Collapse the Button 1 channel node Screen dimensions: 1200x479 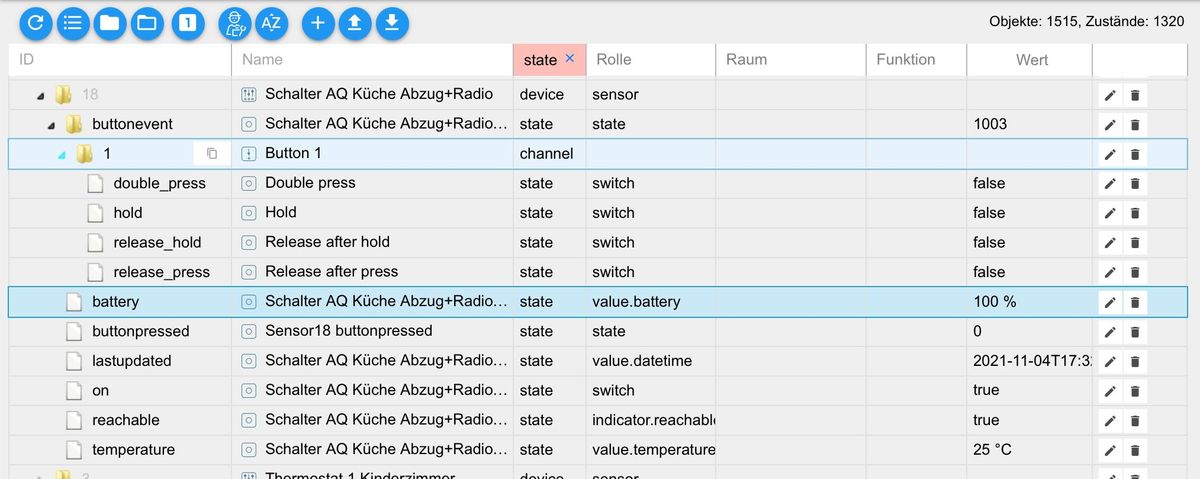tap(62, 155)
